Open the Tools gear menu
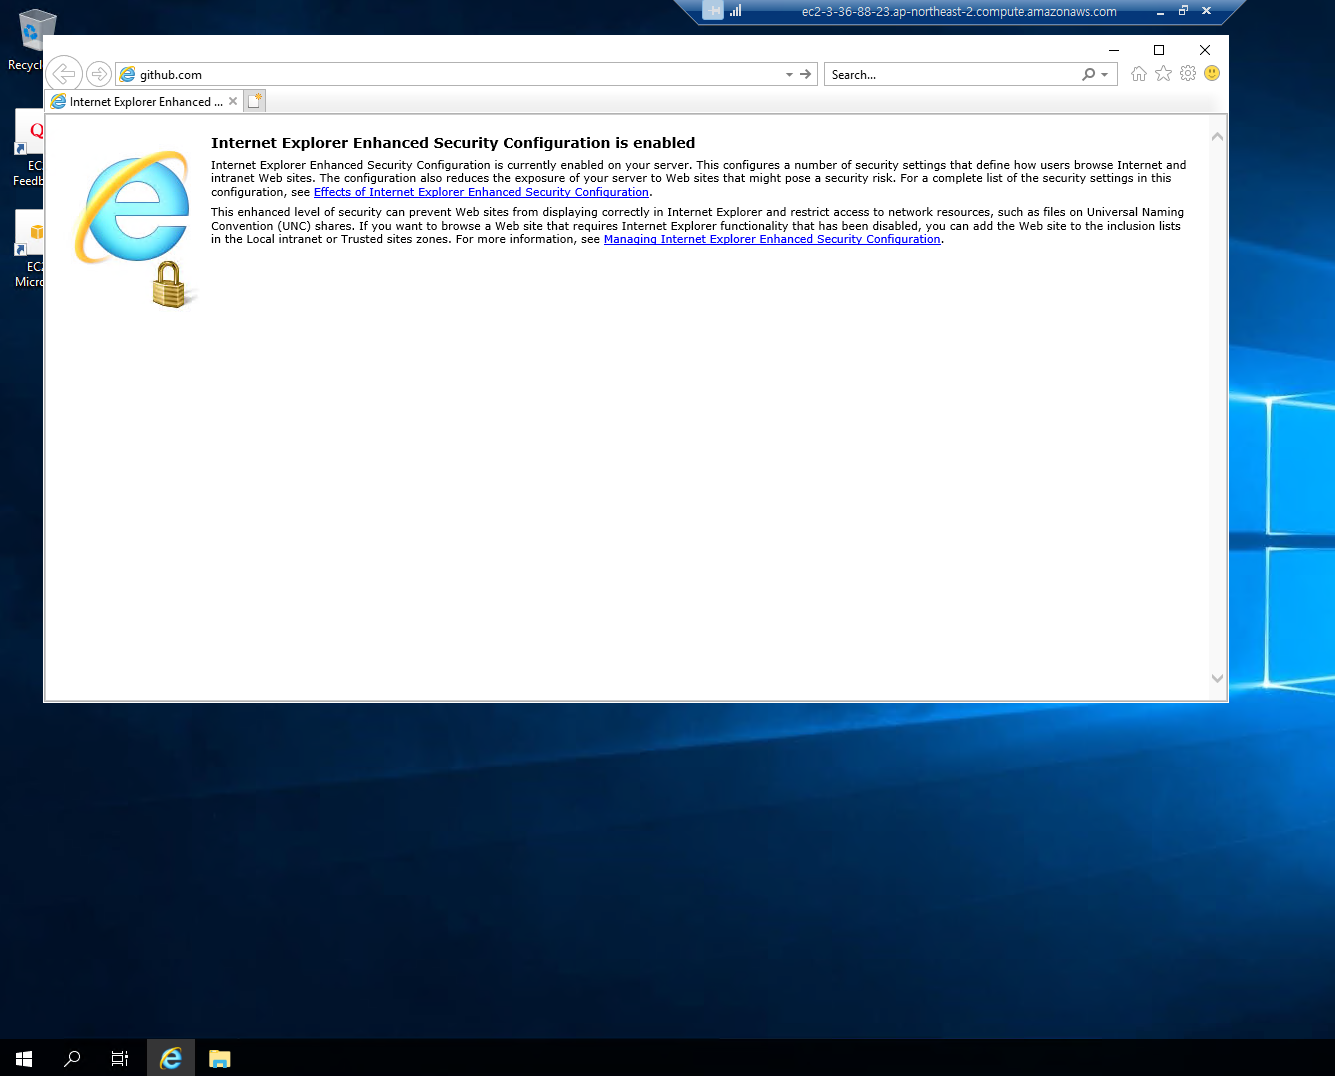The image size is (1335, 1076). 1188,73
